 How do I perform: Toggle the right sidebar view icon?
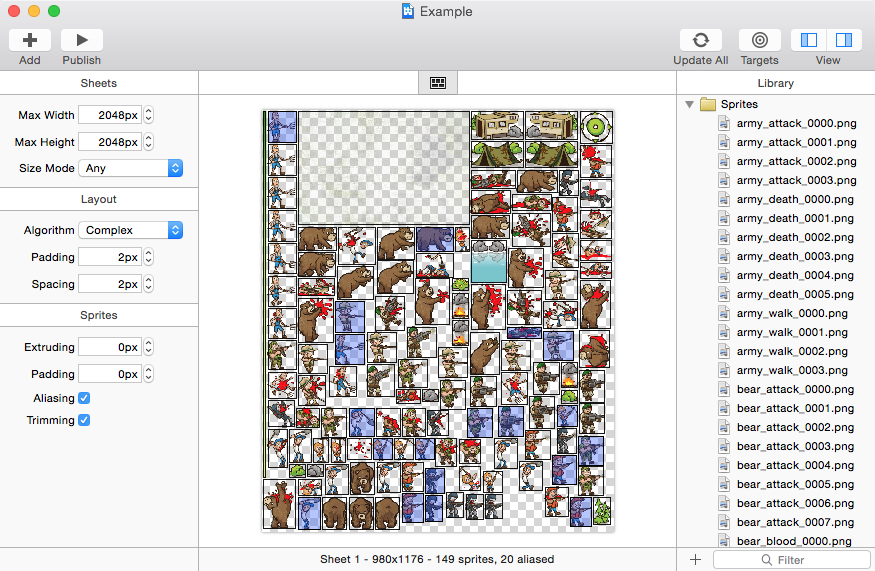click(x=844, y=40)
